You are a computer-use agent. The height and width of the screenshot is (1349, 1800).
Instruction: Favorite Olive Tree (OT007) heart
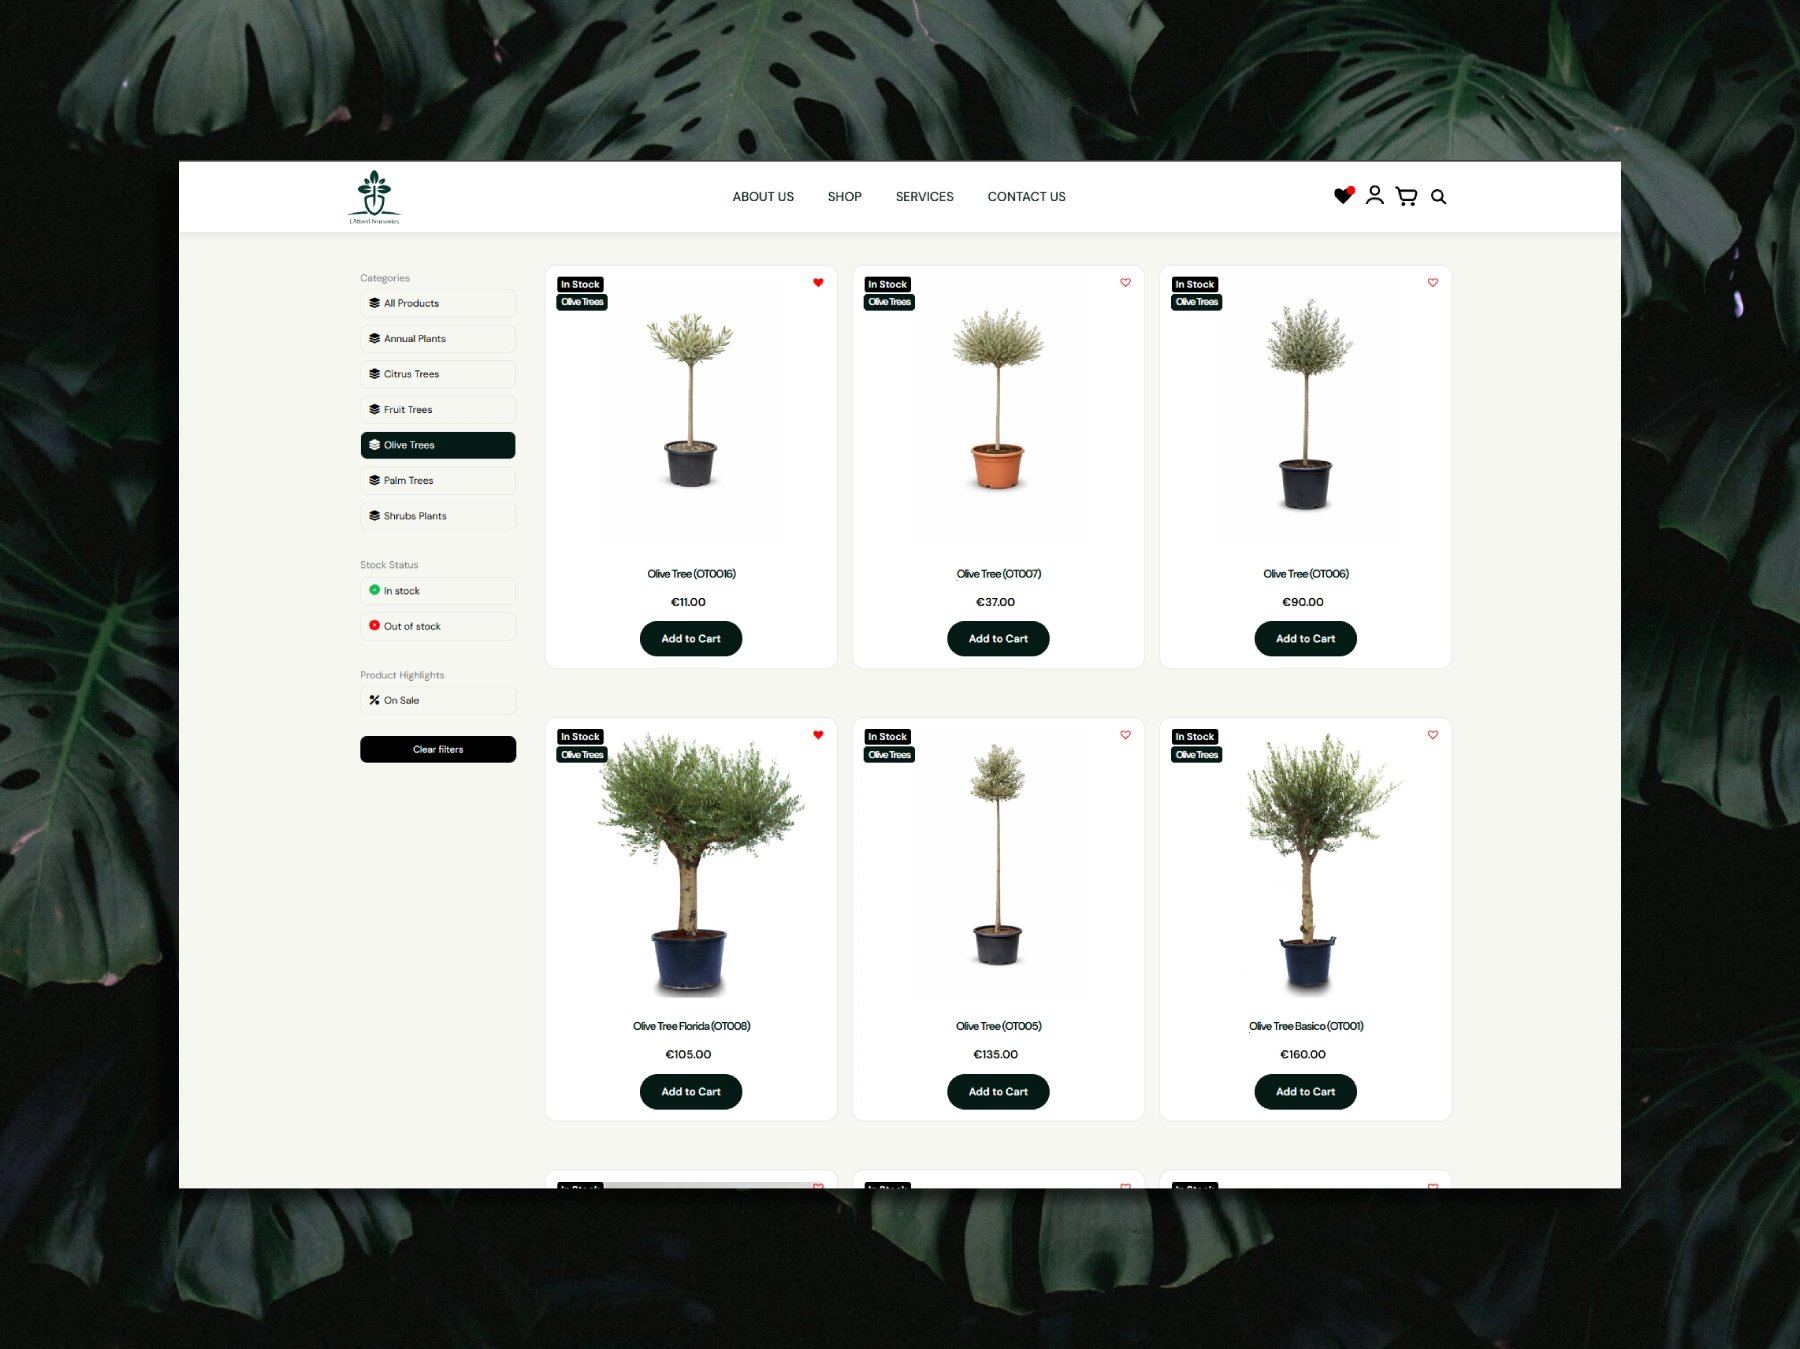click(1125, 283)
